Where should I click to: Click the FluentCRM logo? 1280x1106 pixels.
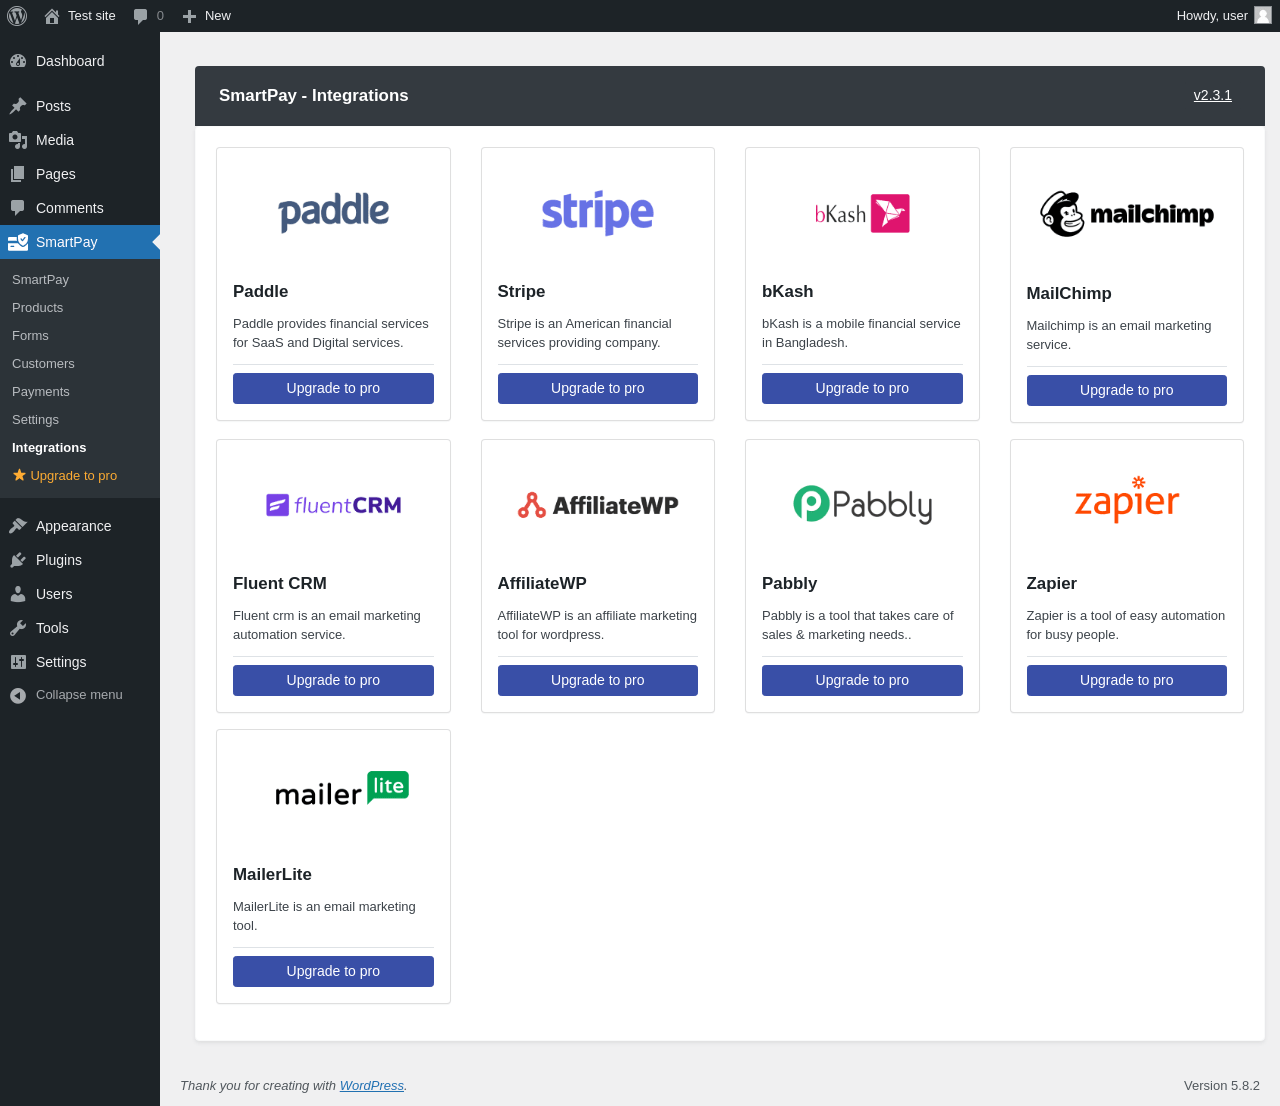pos(333,505)
